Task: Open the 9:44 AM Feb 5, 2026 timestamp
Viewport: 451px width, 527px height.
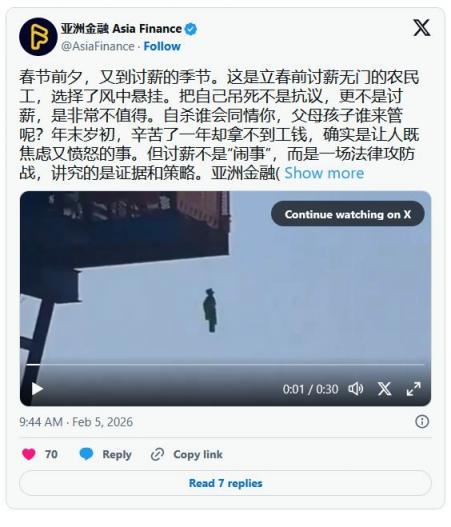Action: [76, 422]
